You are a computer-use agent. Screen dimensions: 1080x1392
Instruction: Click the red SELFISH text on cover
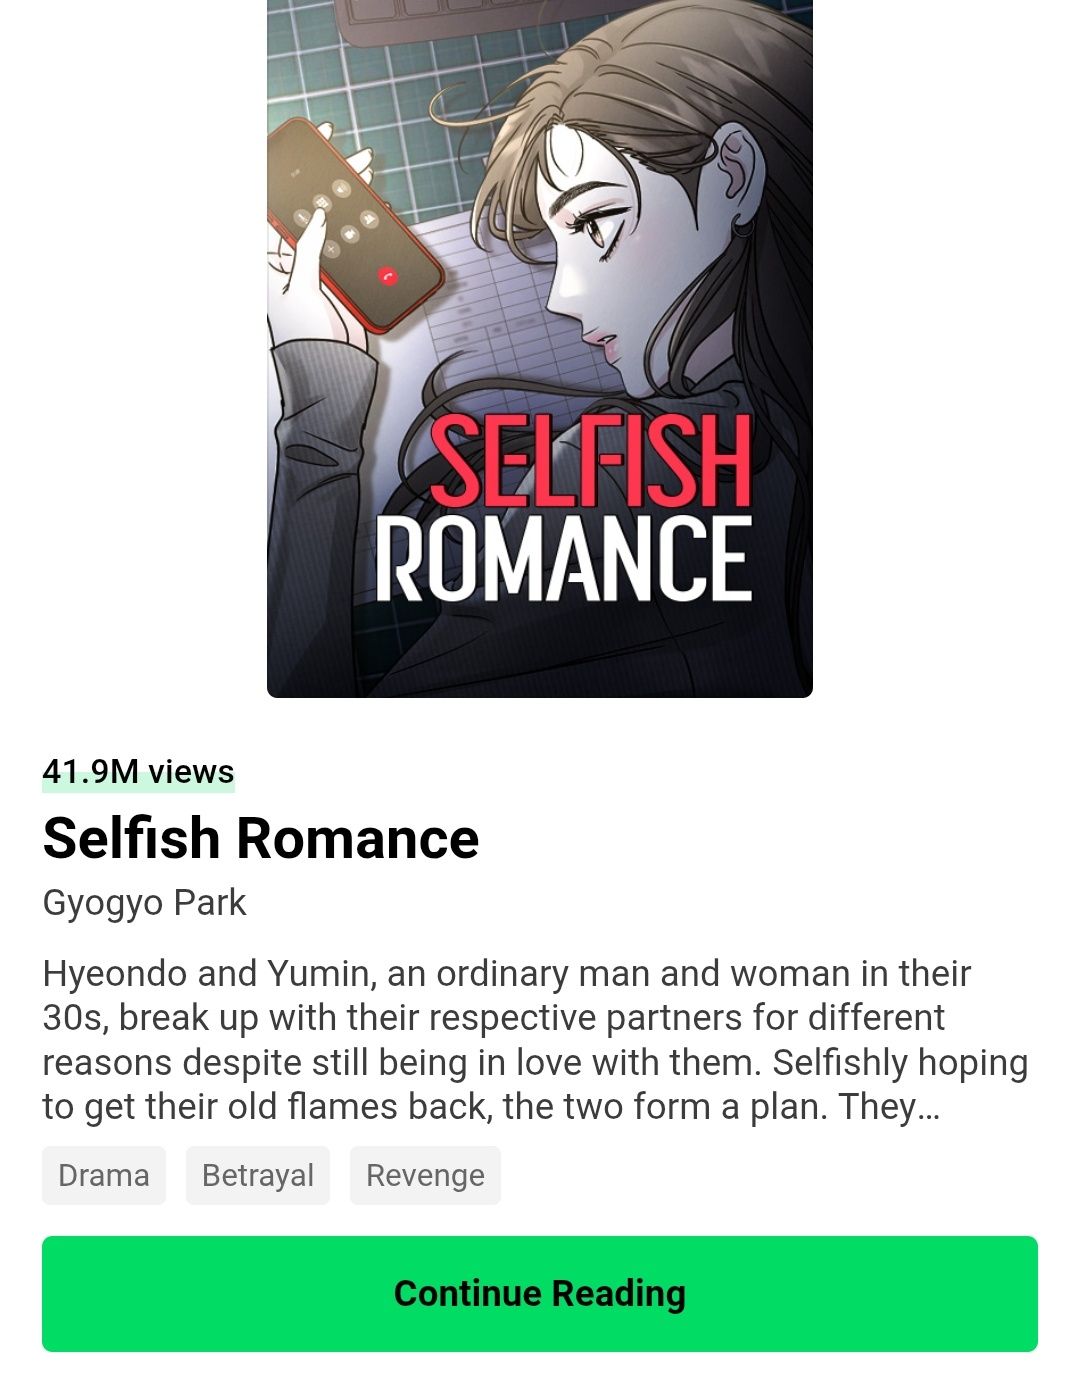[590, 460]
